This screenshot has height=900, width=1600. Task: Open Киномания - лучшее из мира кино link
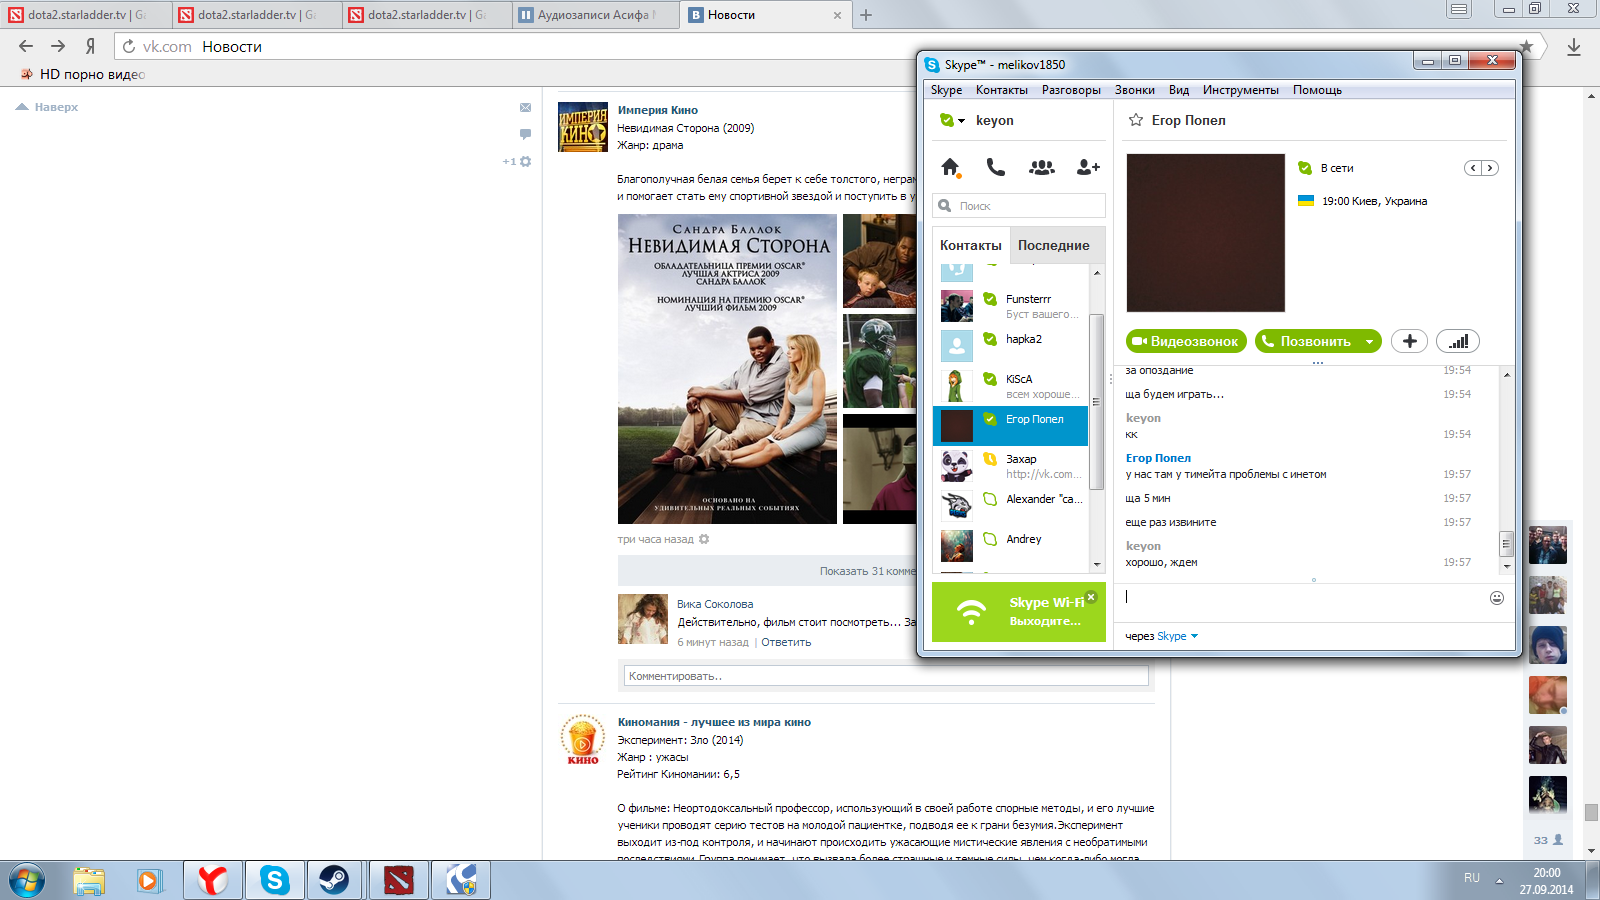pyautogui.click(x=714, y=722)
